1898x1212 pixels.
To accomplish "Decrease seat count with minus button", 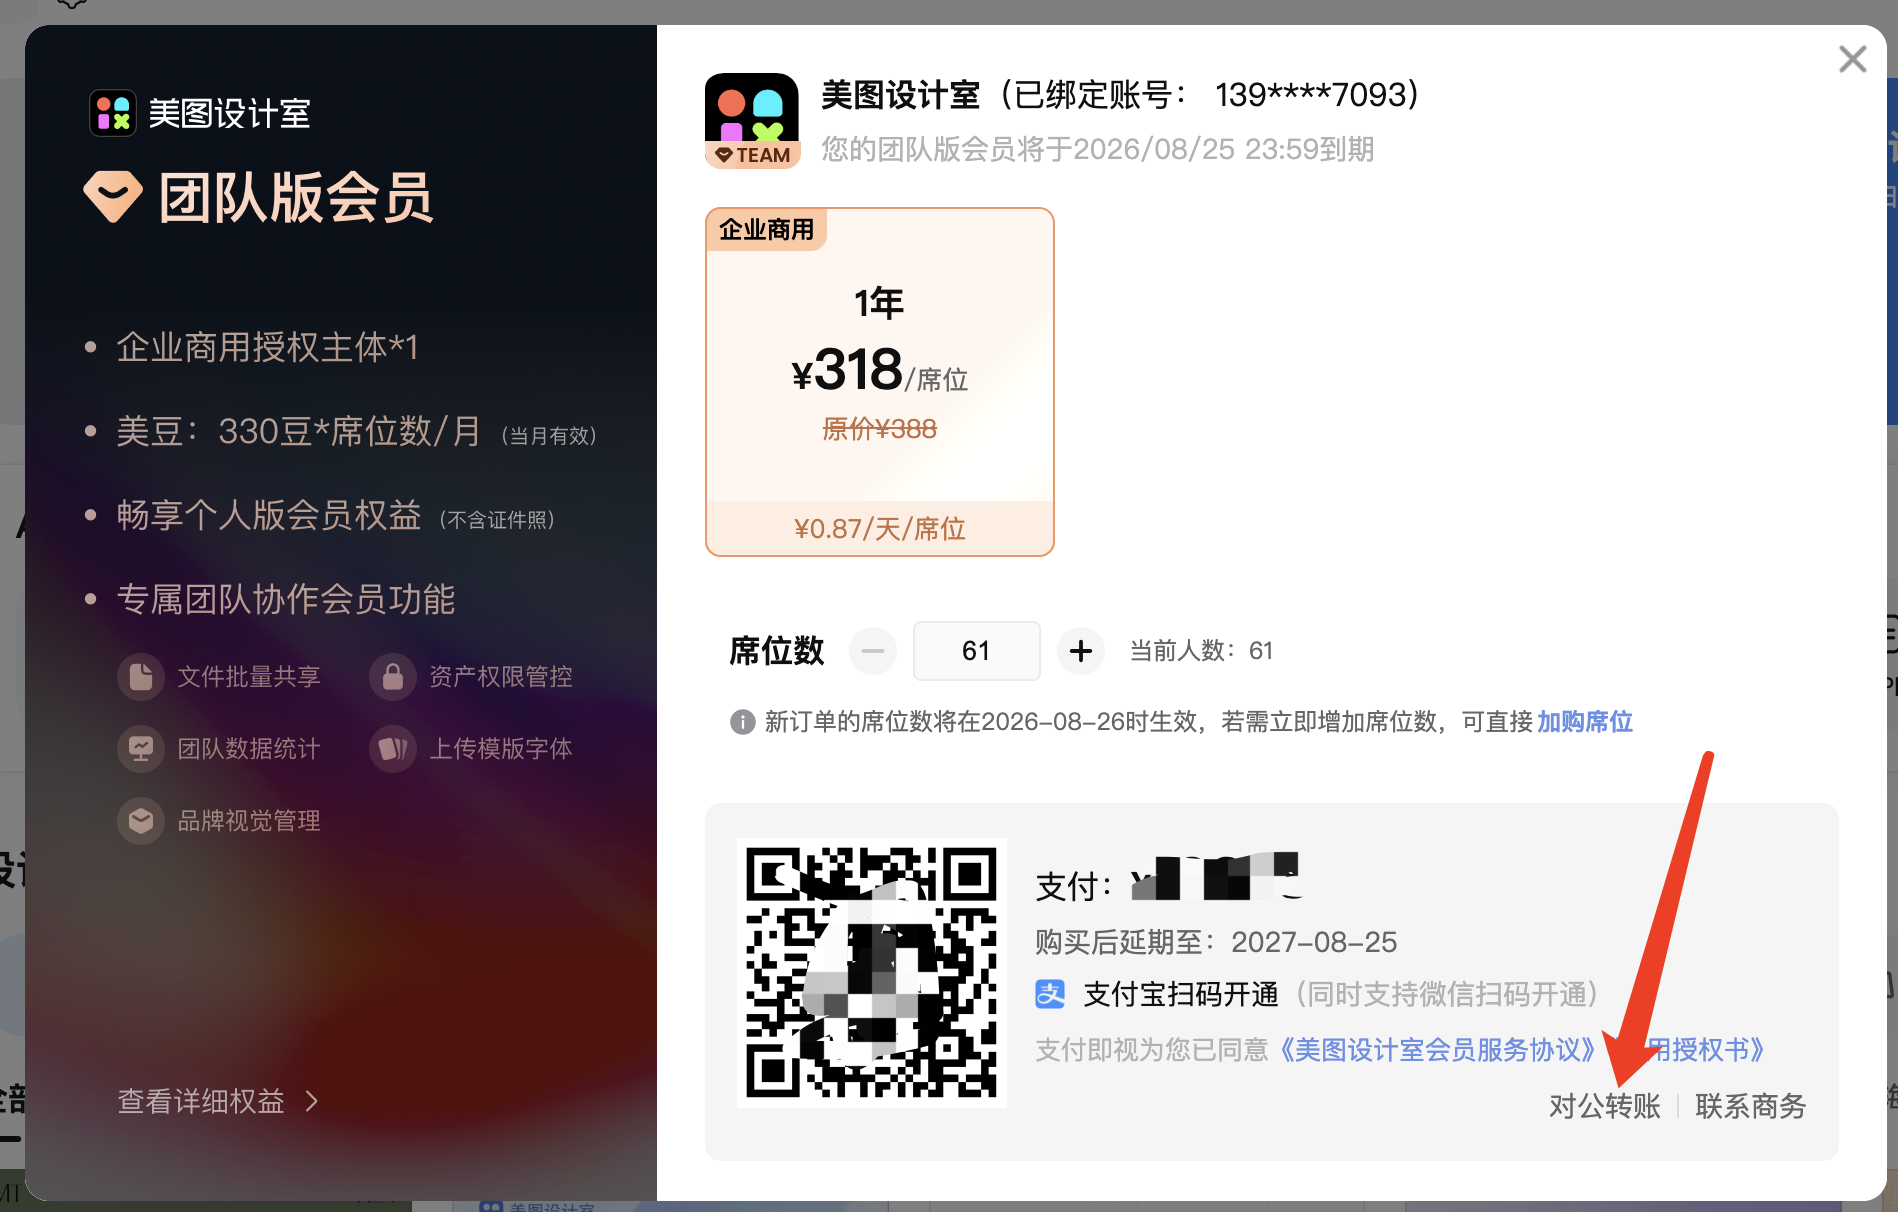I will (x=873, y=651).
